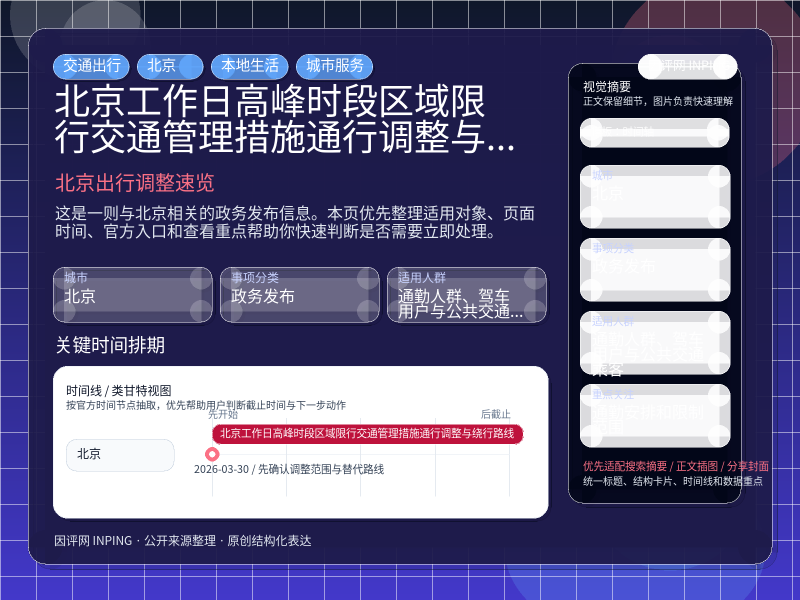The image size is (800, 600).
Task: Select the 北京 tag pill
Action: coord(170,66)
